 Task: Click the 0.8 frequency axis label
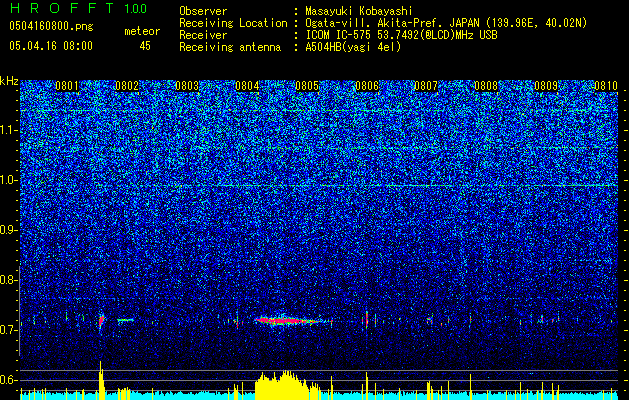tap(9, 280)
